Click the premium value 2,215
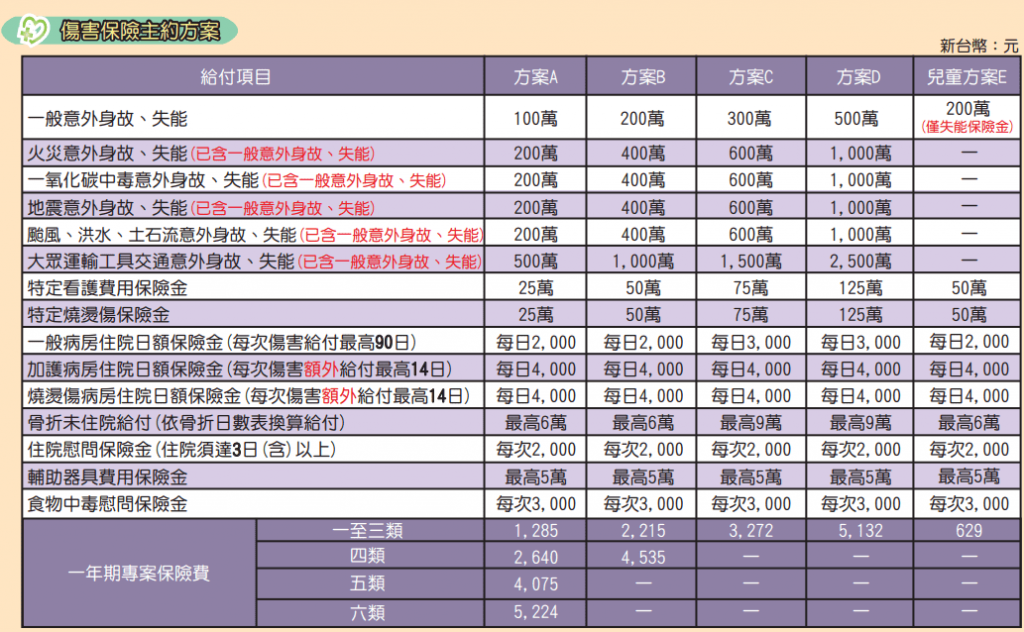 coord(643,531)
